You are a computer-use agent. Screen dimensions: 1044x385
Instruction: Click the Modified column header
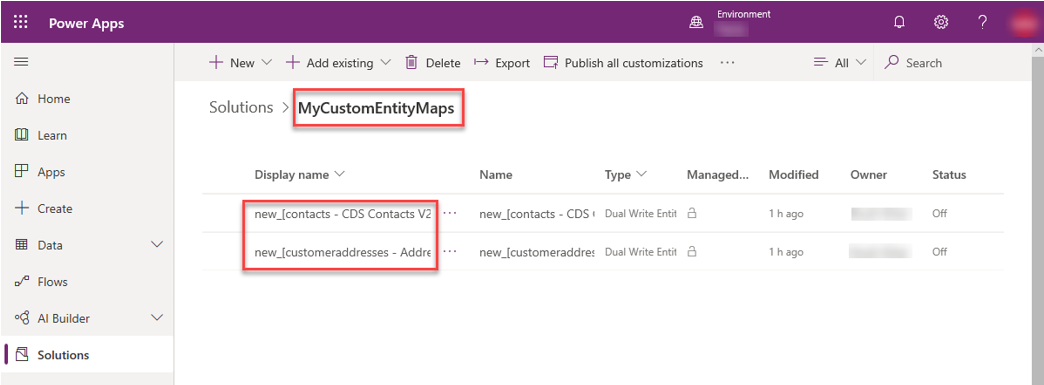point(794,175)
